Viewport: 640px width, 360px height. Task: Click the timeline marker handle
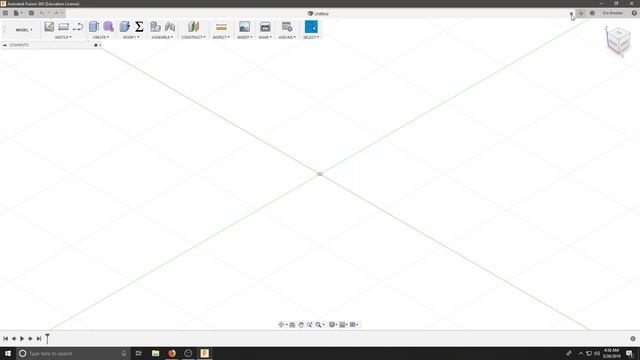click(x=47, y=338)
